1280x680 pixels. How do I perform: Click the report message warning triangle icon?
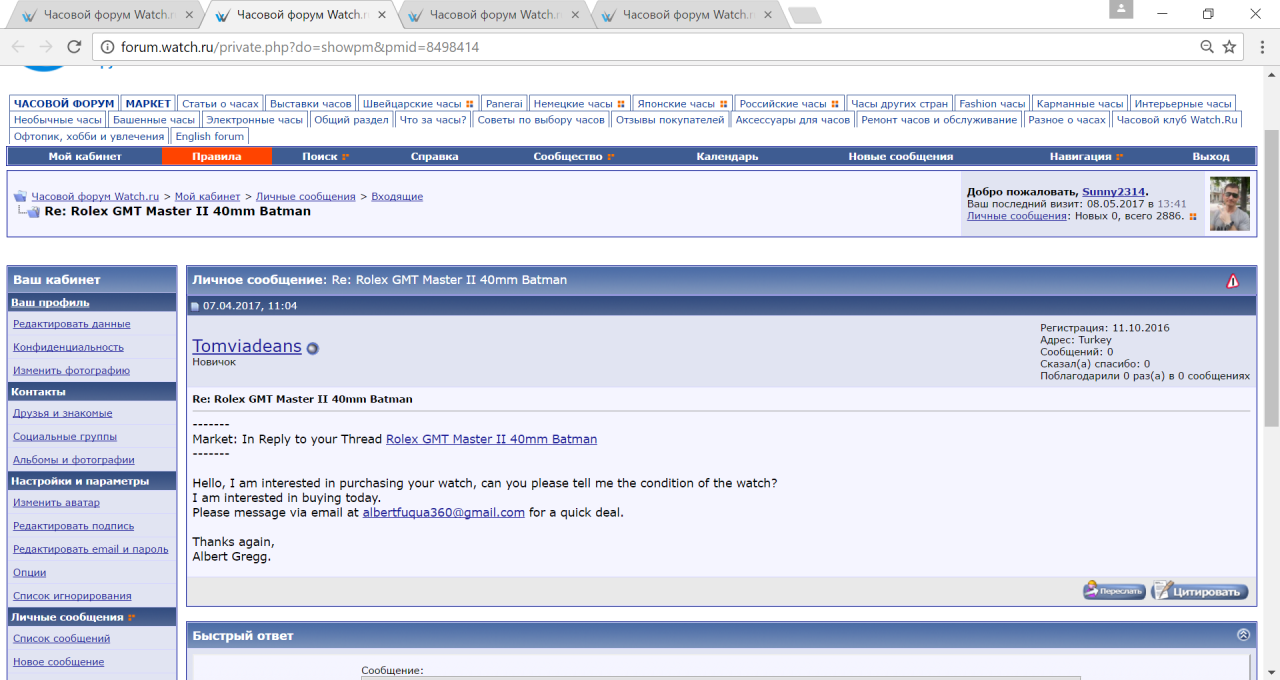[x=1233, y=281]
